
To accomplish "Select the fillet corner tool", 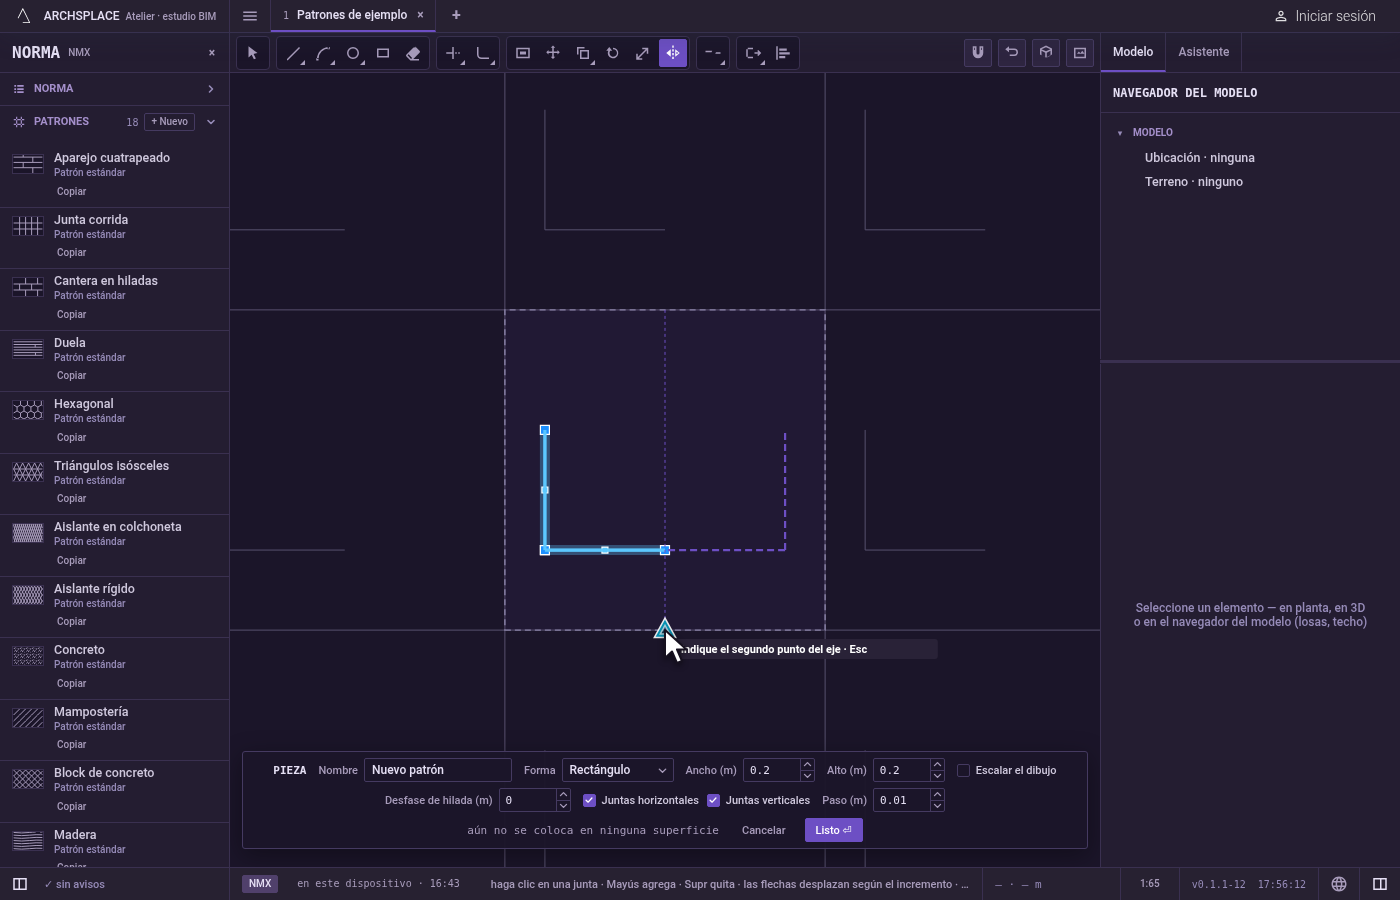I will pyautogui.click(x=483, y=53).
